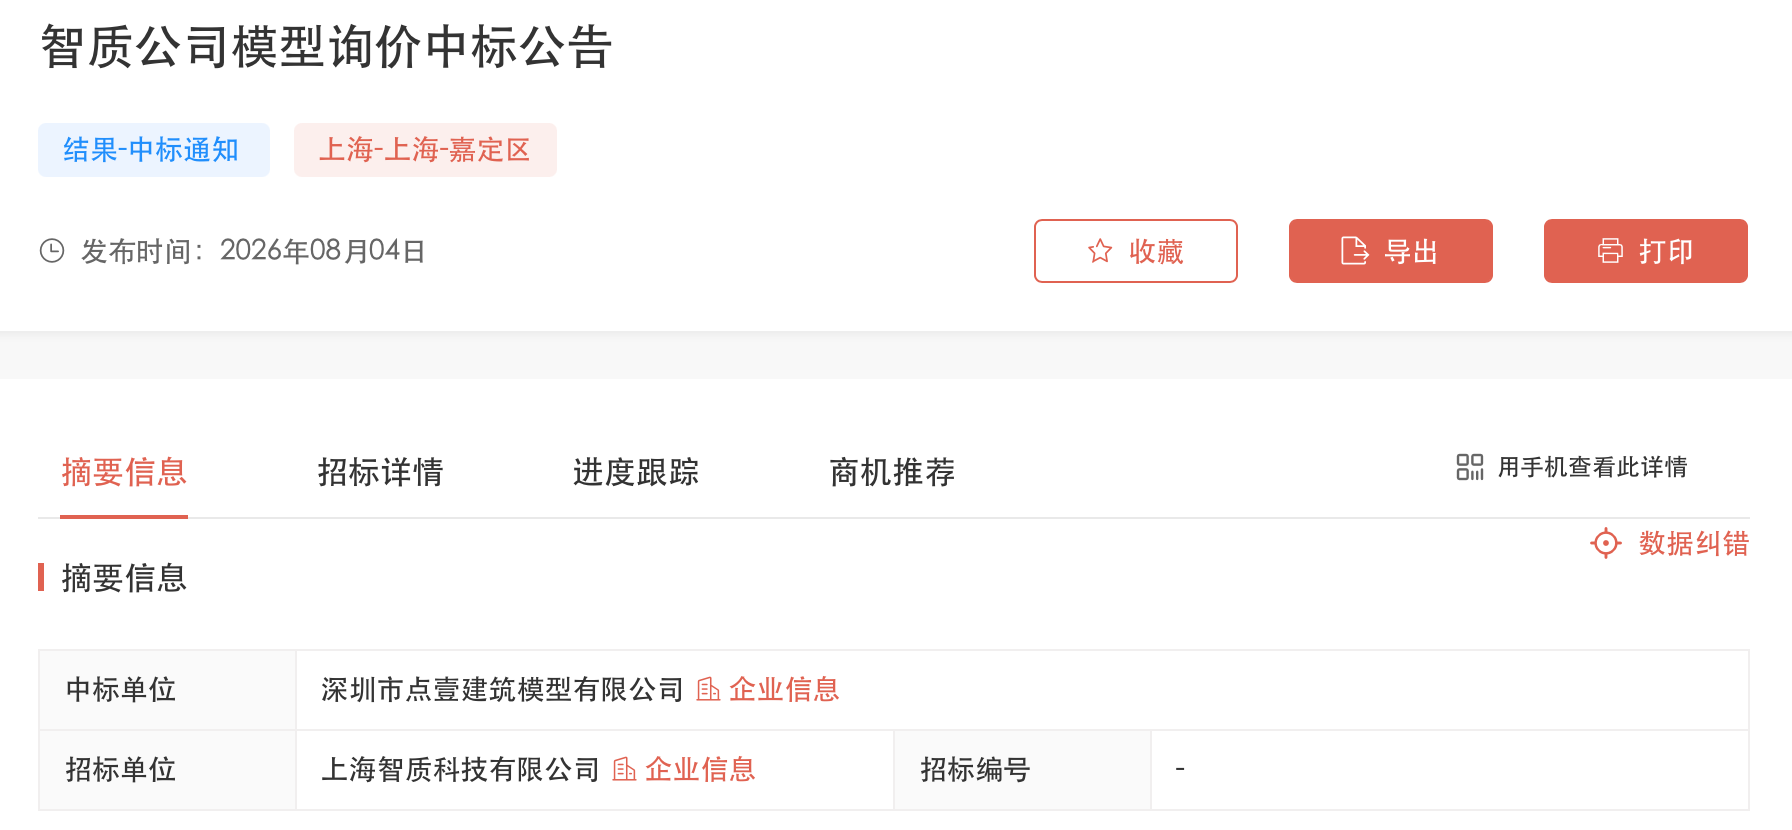1792x830 pixels.
Task: Click the clock icon before 发布时间
Action: tap(52, 251)
